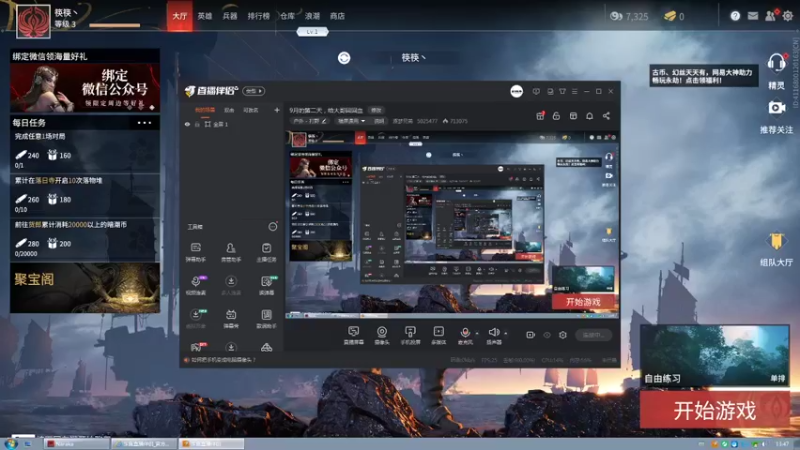Viewport: 800px width, 450px height.
Task: Add 多媒体 media source
Action: pyautogui.click(x=438, y=336)
